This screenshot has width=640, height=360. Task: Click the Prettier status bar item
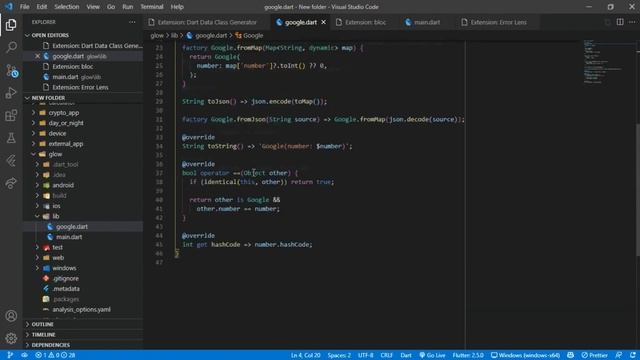[594, 355]
